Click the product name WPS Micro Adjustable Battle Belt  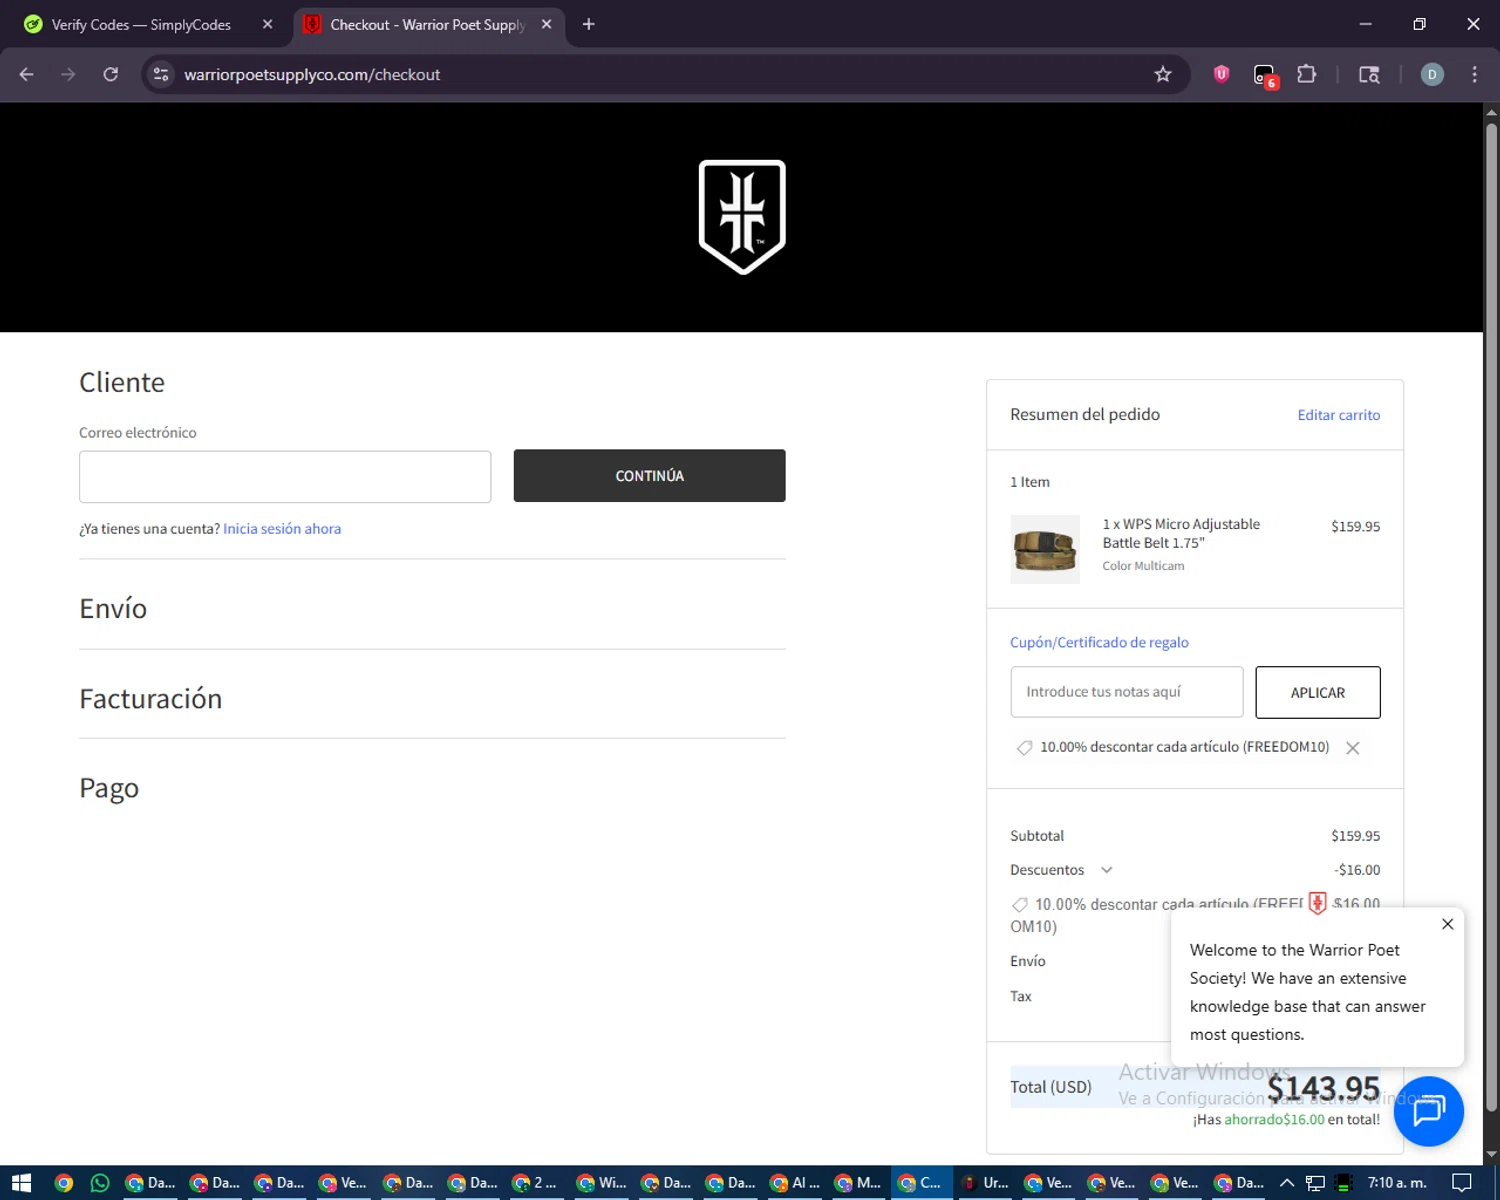(1181, 533)
